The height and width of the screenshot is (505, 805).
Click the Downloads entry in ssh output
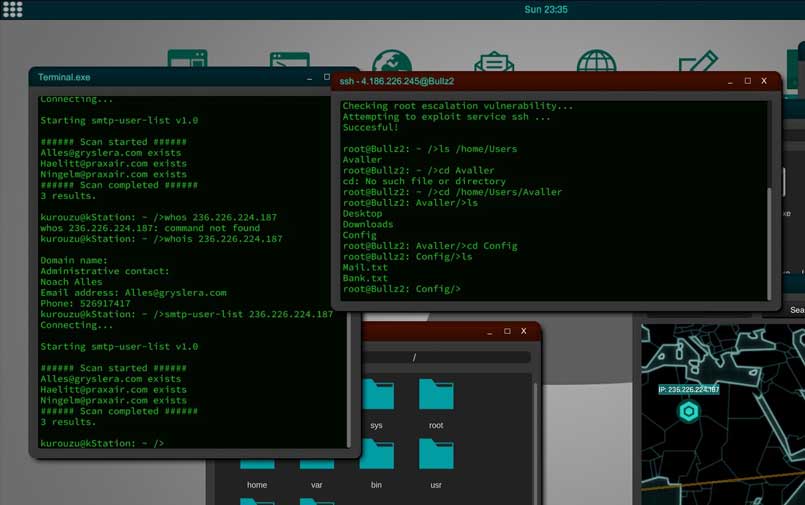coord(368,224)
